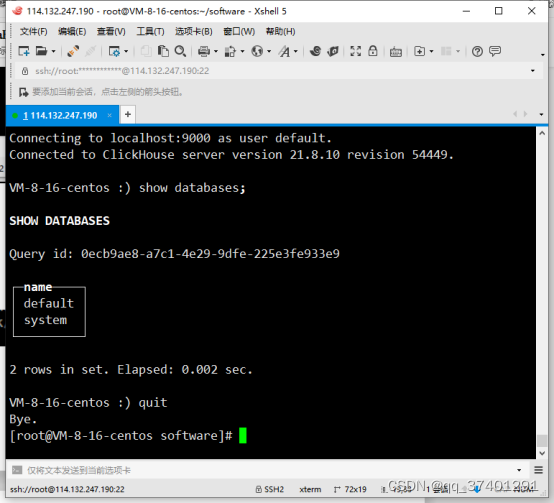Image resolution: width=554 pixels, height=503 pixels.
Task: Open the 查看(V) menu
Action: coord(111,31)
